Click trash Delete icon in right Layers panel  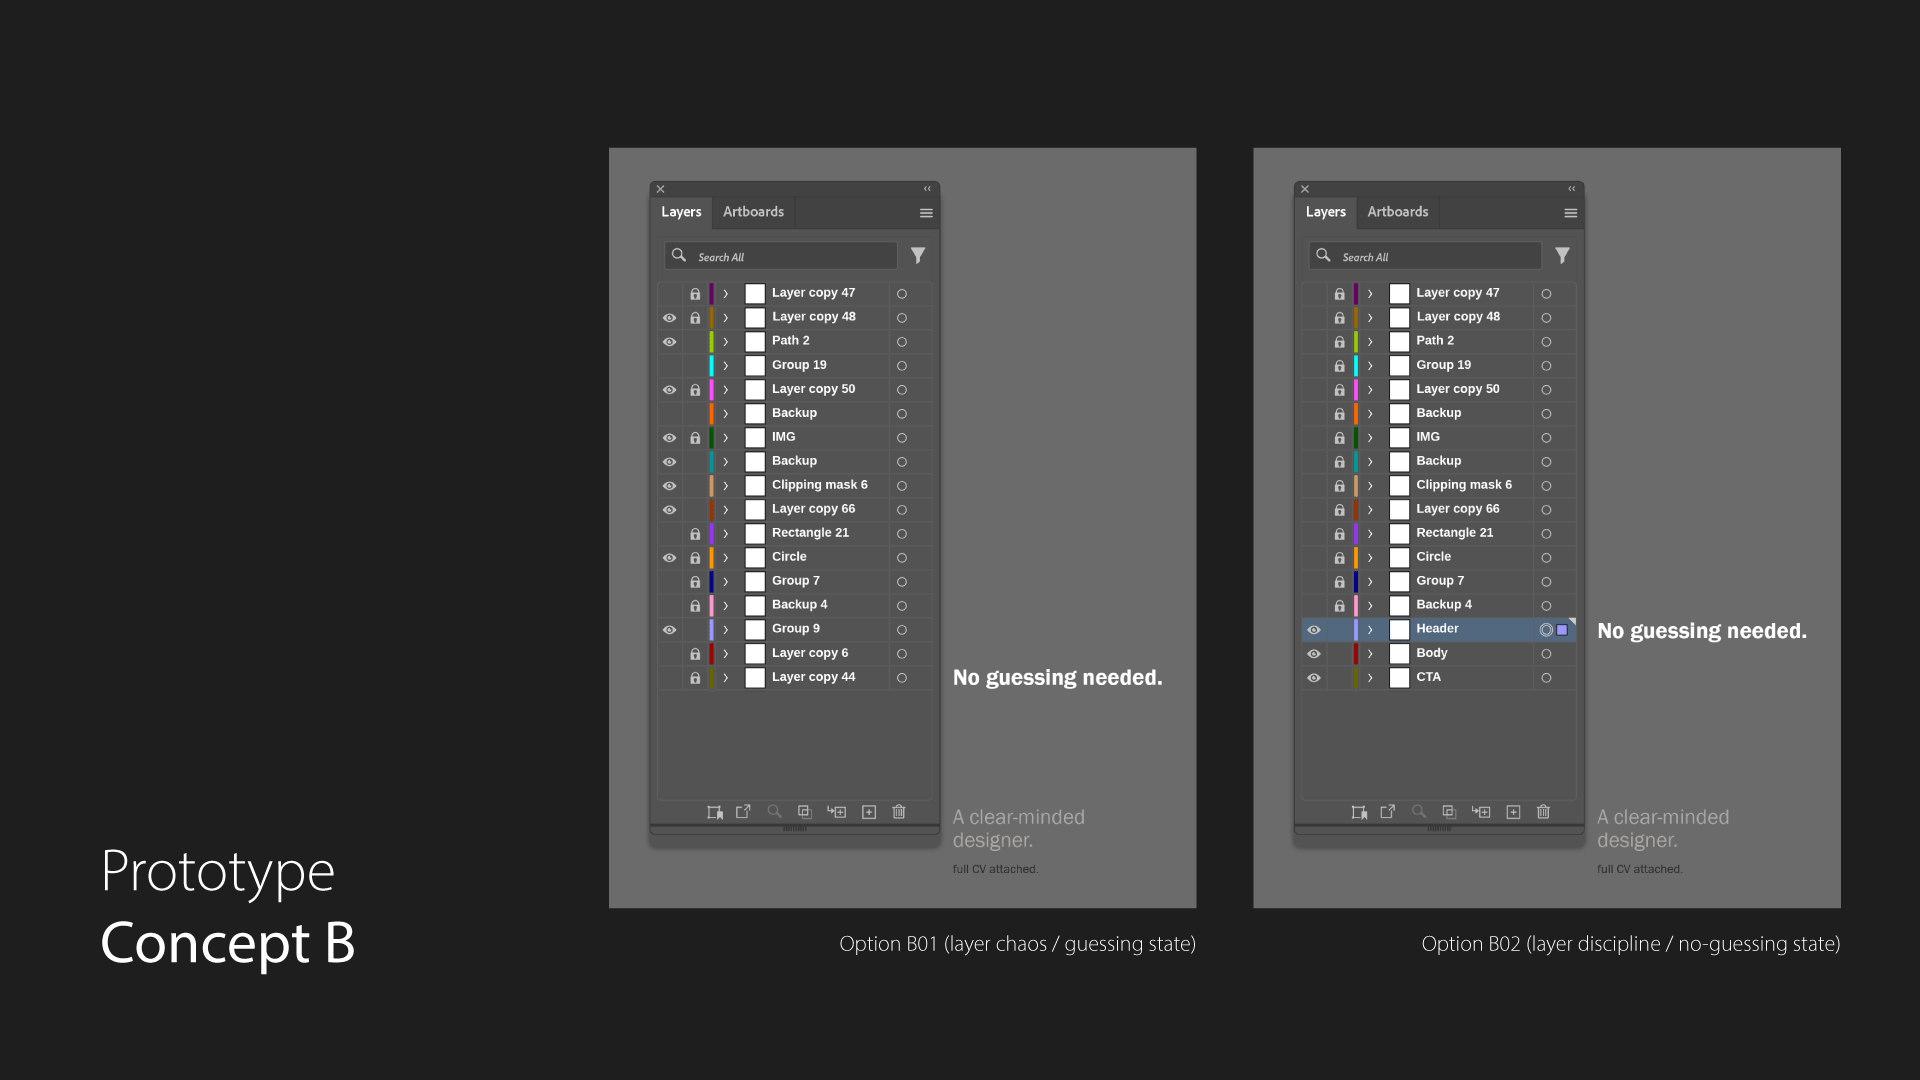click(1543, 812)
